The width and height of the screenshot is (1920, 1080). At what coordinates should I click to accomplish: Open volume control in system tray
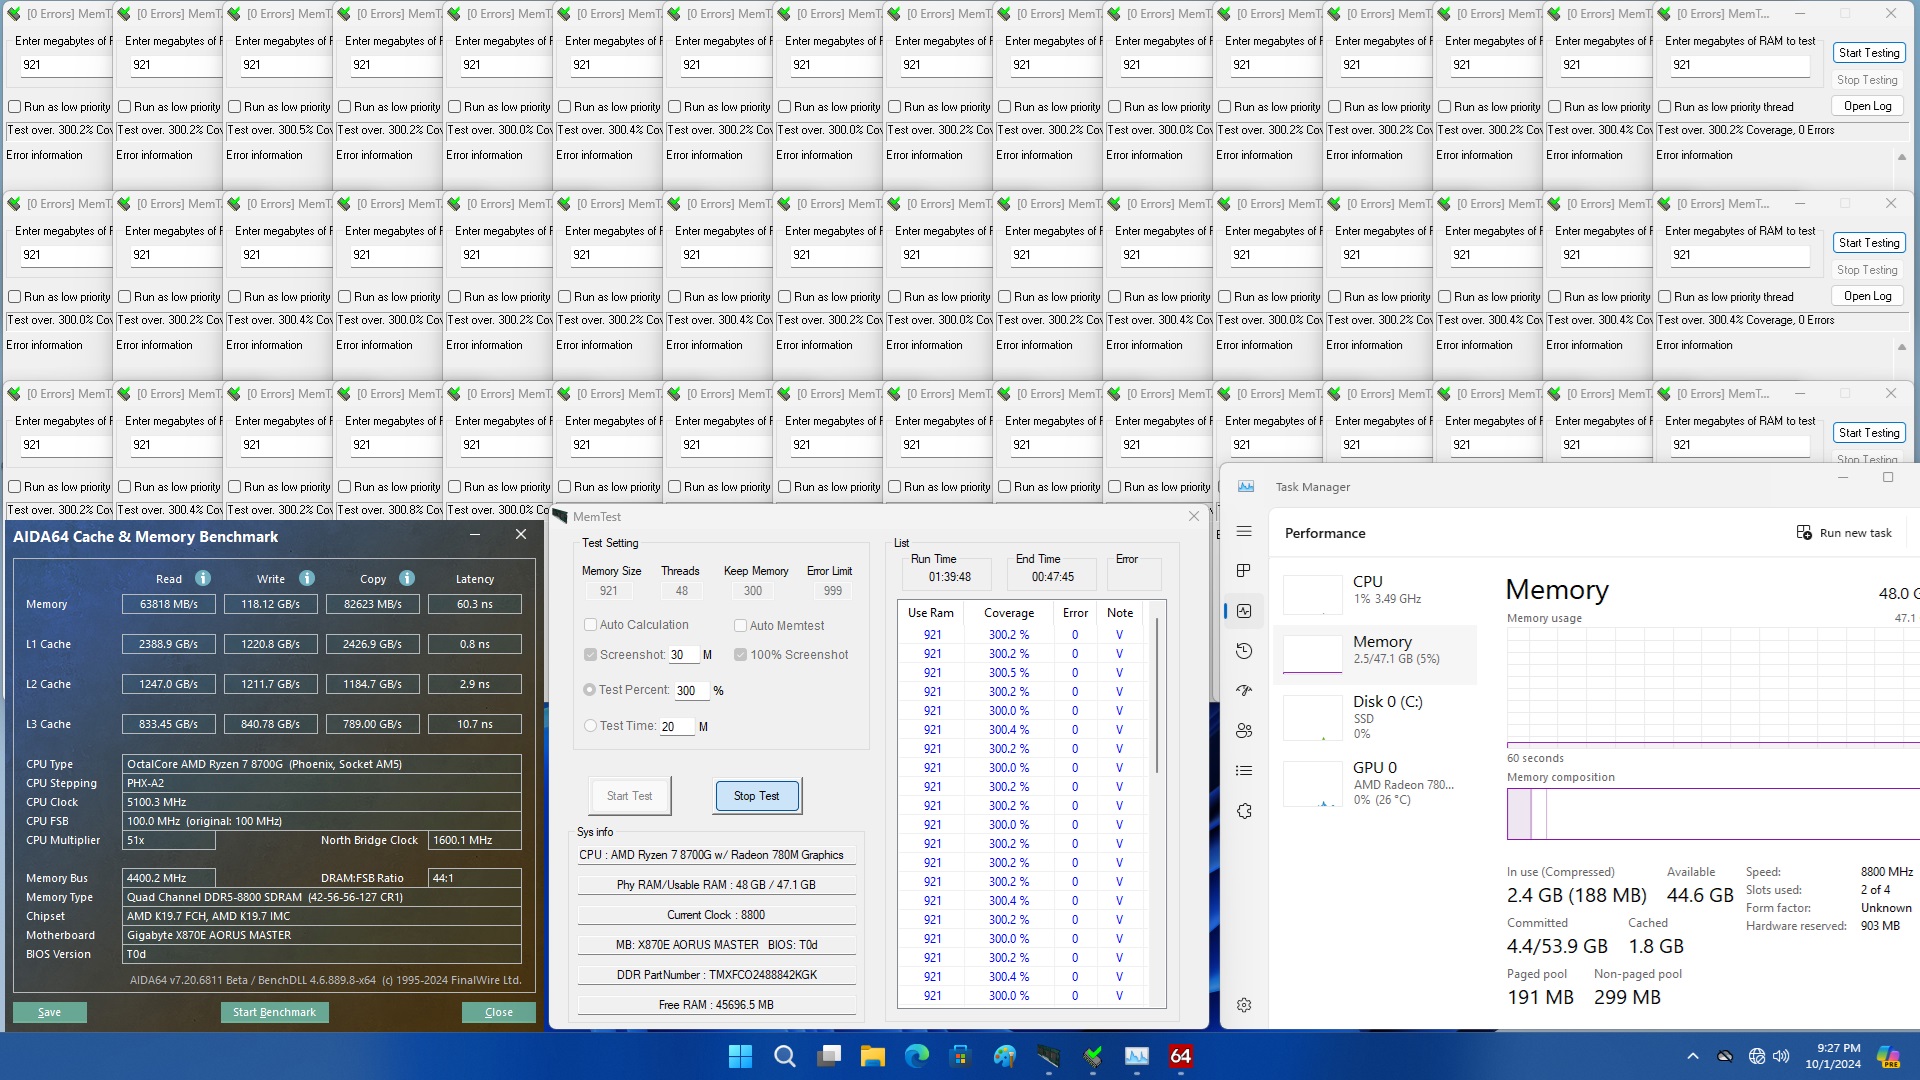point(1781,1056)
